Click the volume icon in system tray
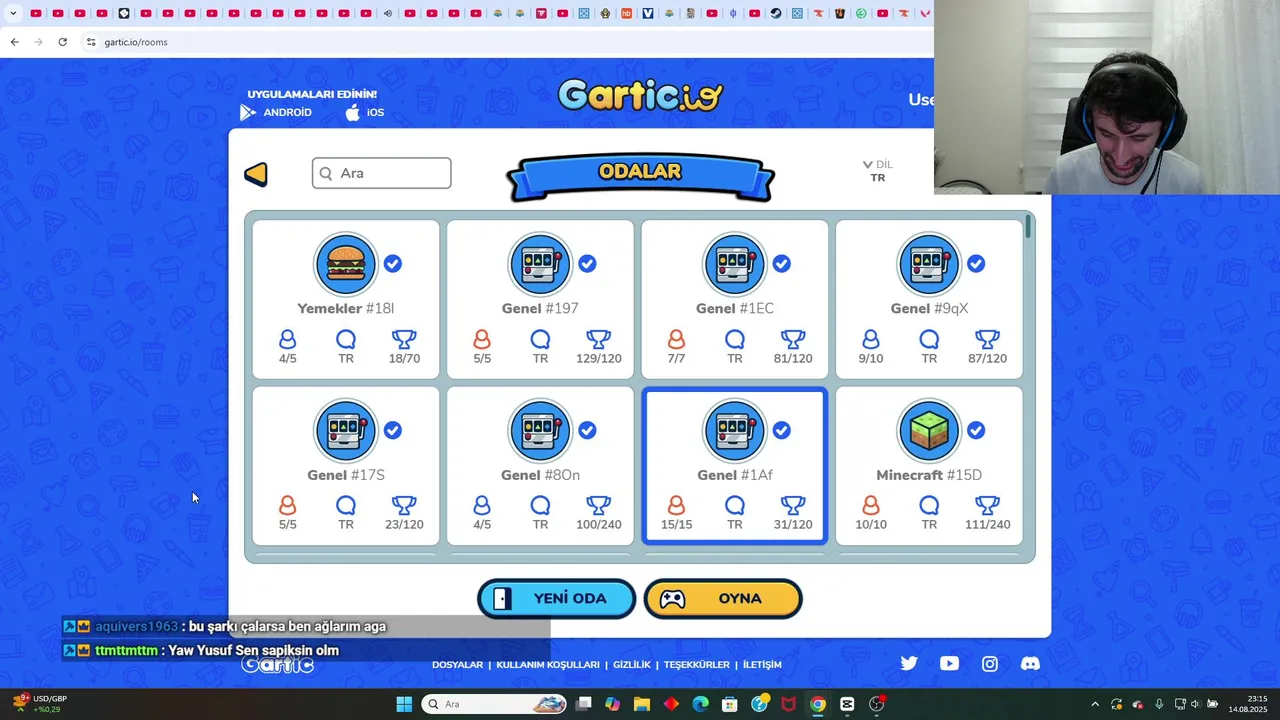 click(1195, 704)
